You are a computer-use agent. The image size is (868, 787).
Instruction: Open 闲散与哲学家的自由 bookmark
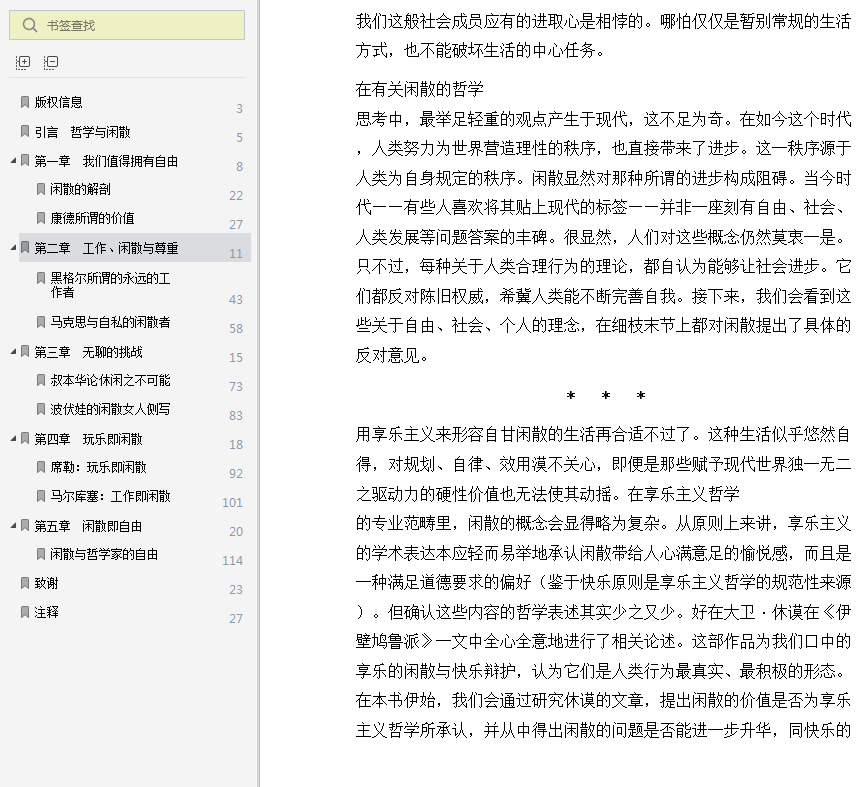coord(104,554)
